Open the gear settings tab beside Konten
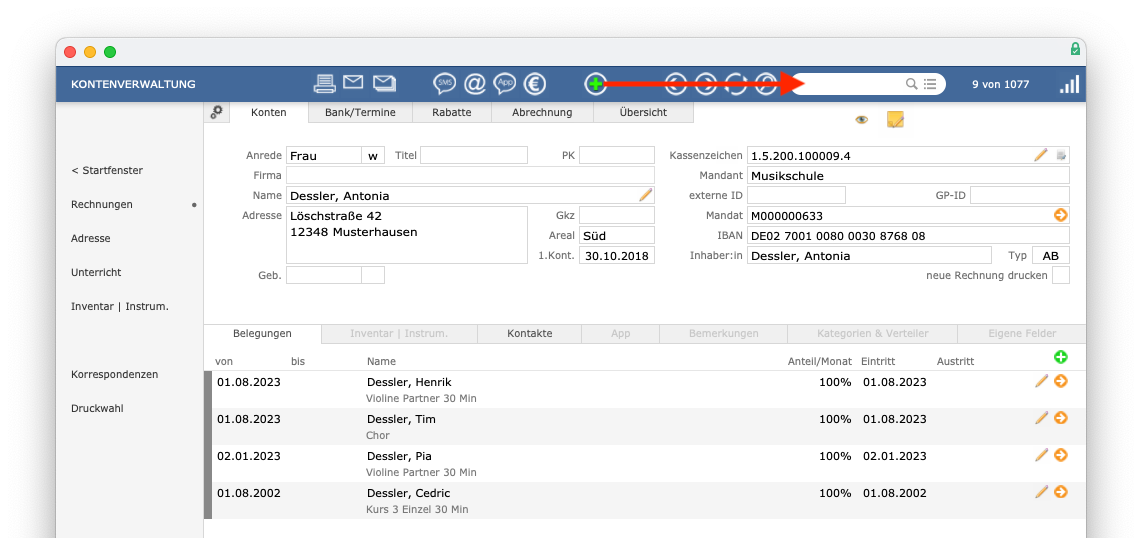Image resolution: width=1142 pixels, height=538 pixels. (217, 112)
